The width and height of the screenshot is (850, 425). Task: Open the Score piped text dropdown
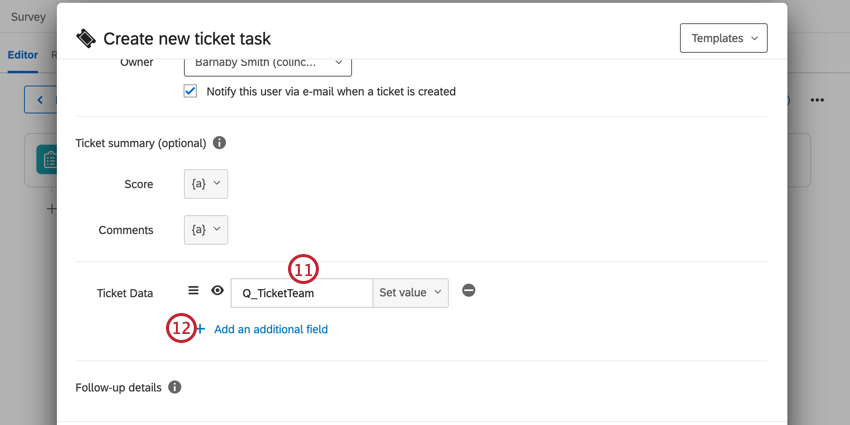206,184
